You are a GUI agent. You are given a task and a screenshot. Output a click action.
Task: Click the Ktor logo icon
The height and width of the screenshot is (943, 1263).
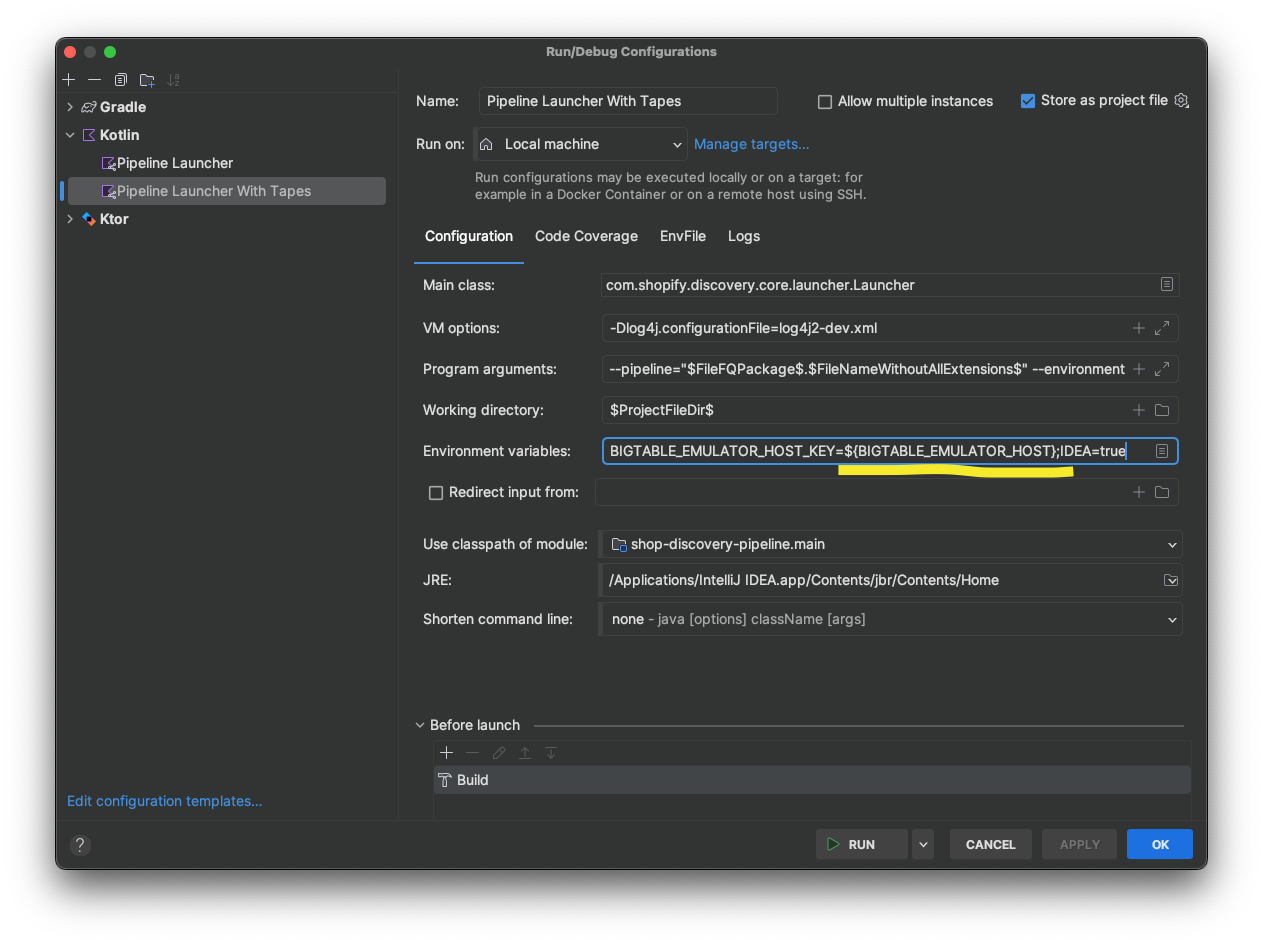click(89, 219)
